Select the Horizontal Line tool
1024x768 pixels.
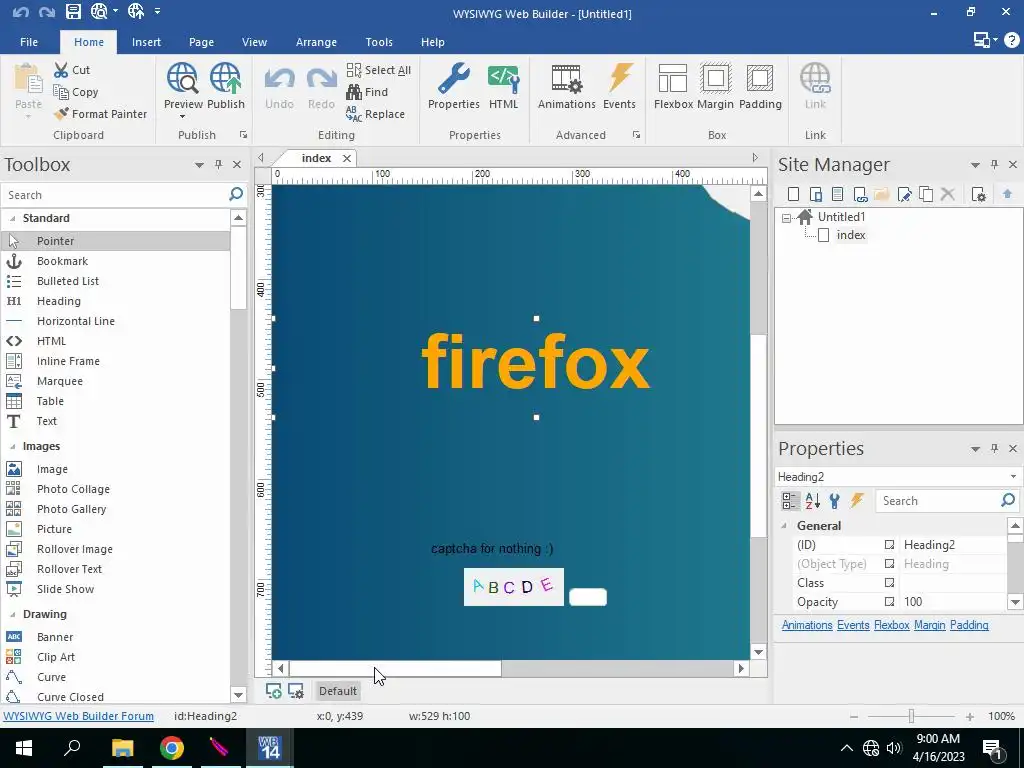tap(116, 321)
